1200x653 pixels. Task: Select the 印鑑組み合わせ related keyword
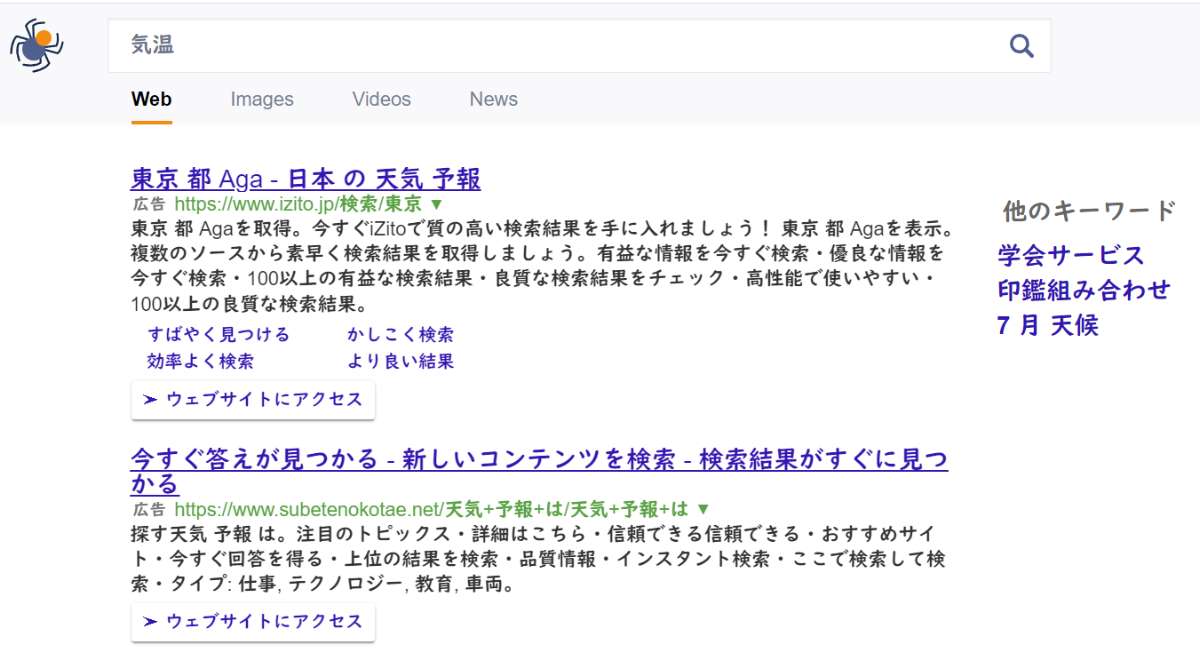1083,290
